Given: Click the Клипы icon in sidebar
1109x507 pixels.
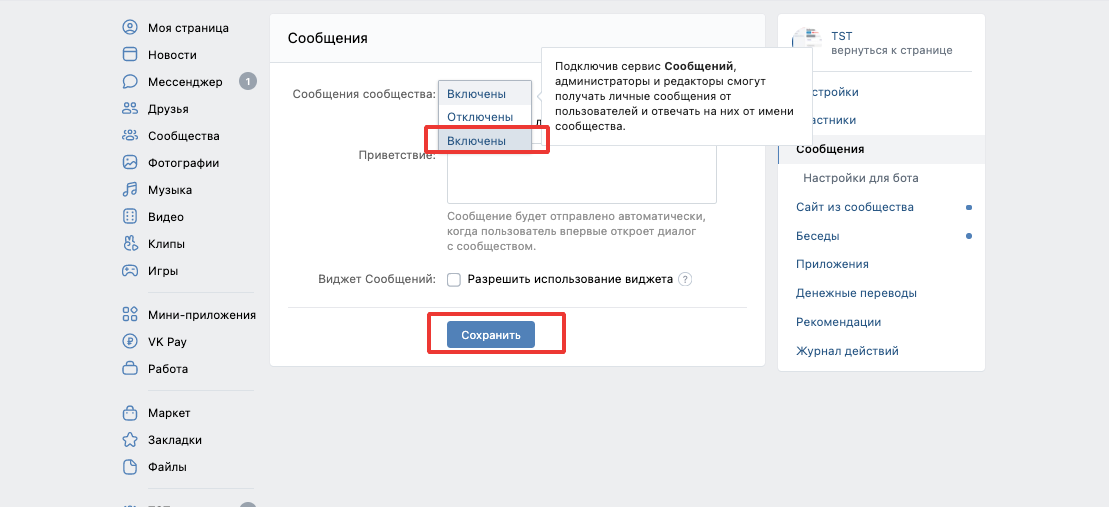Looking at the screenshot, I should (129, 244).
